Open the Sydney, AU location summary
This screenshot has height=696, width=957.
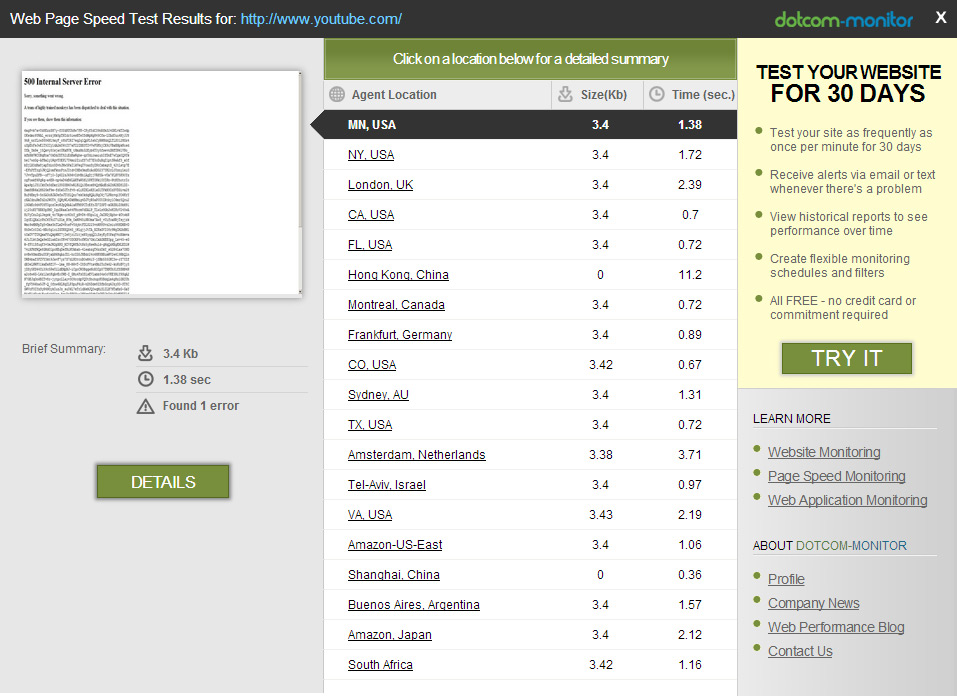[378, 394]
